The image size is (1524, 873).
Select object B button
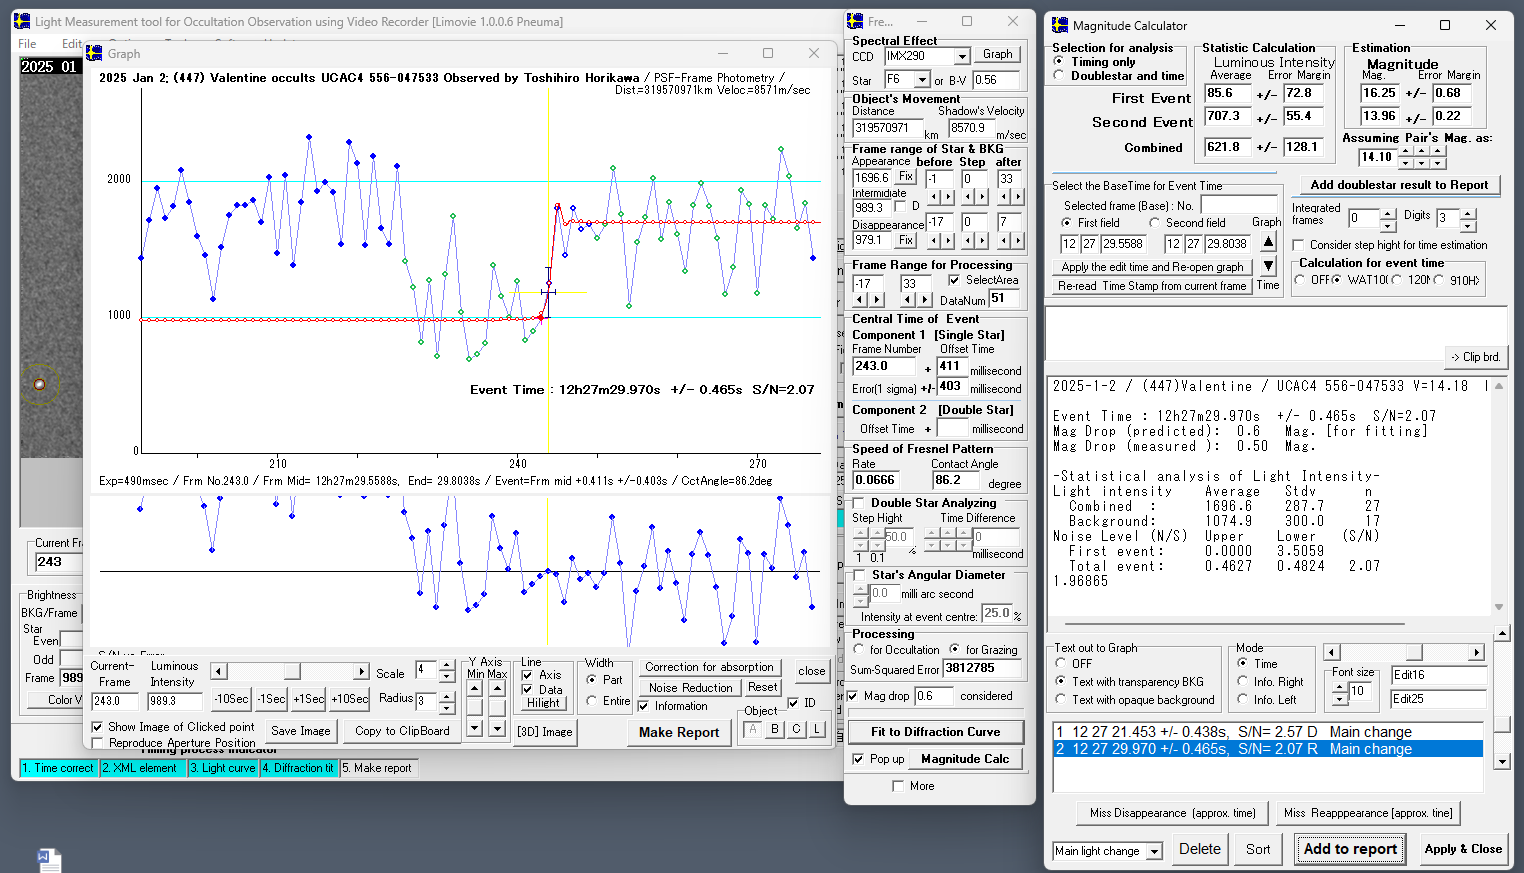point(775,729)
